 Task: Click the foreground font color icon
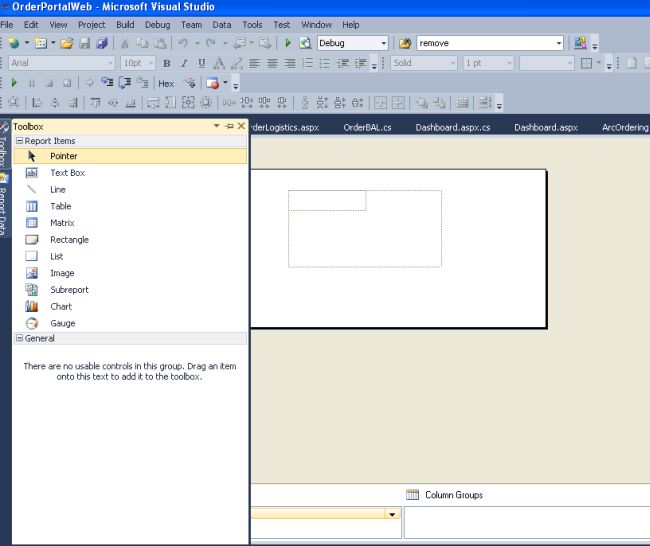coord(219,63)
